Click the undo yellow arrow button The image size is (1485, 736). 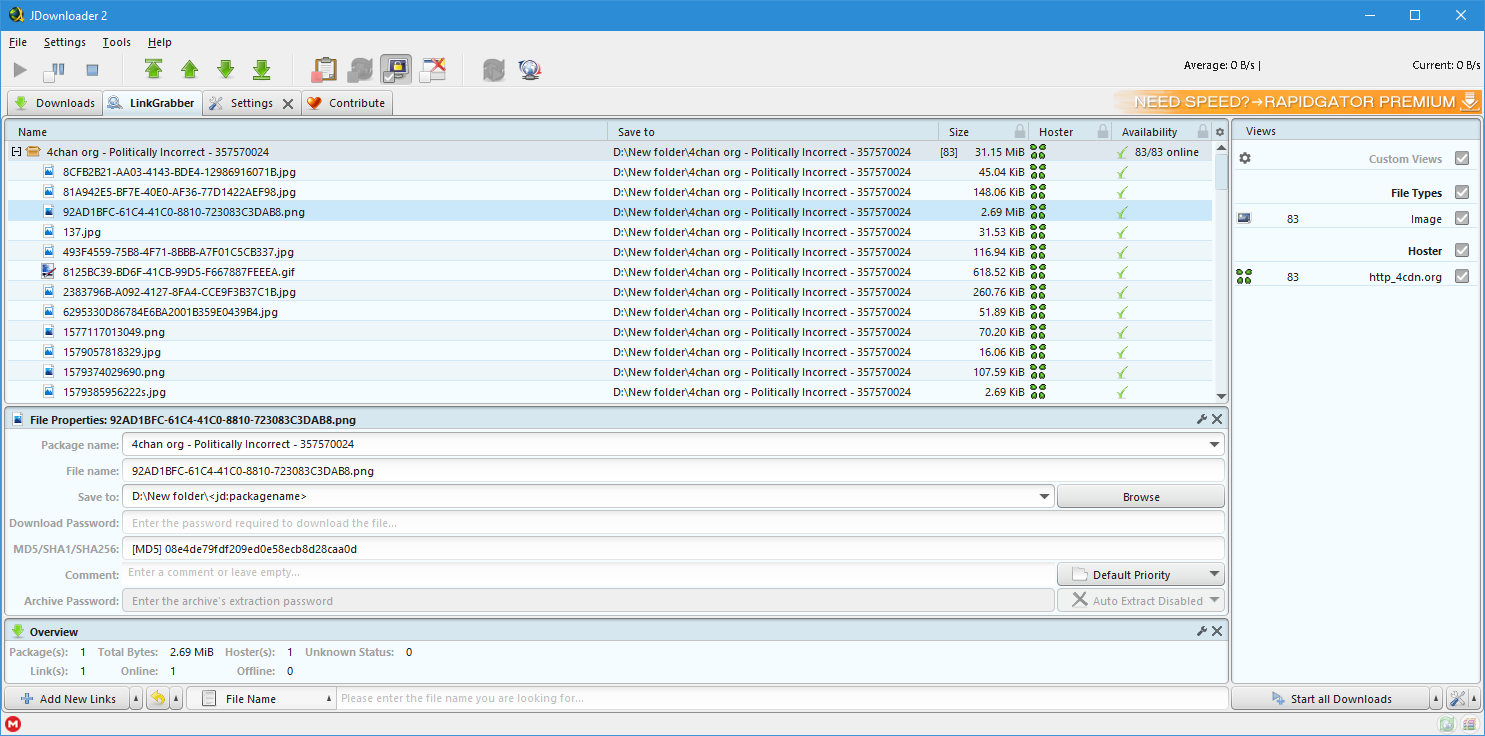coord(158,699)
